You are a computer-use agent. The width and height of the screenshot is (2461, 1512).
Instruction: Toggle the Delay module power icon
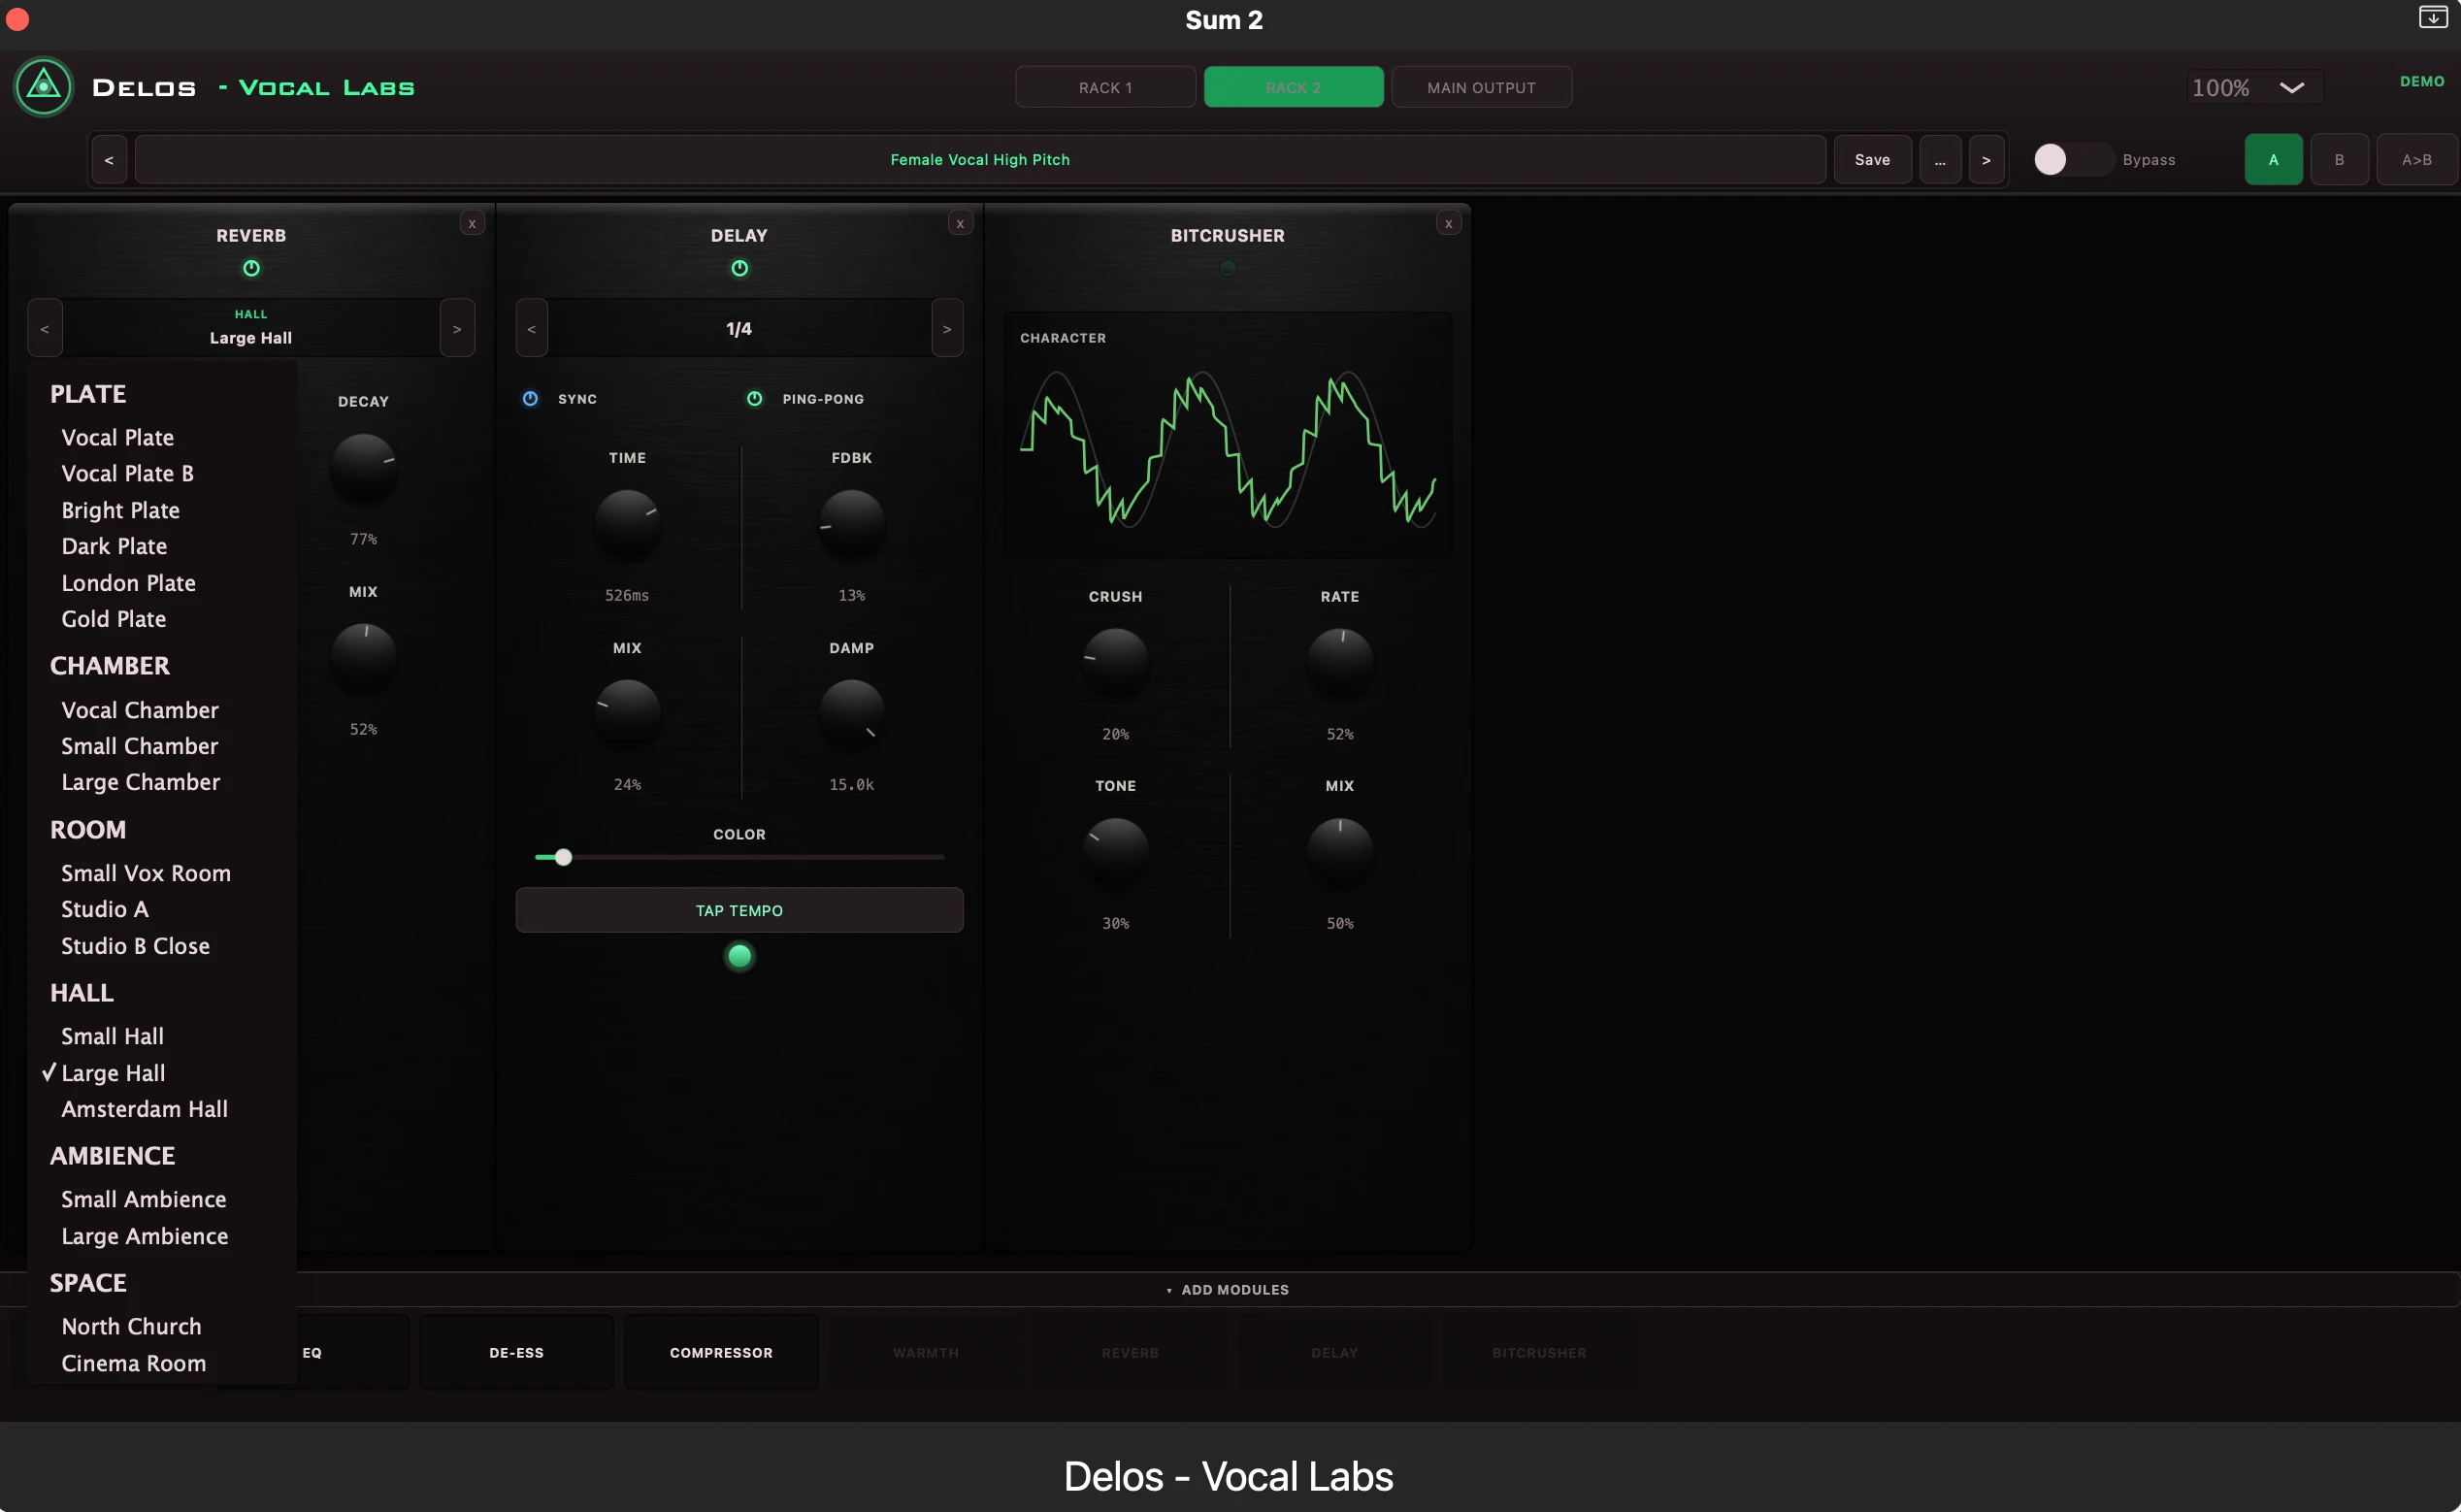click(739, 268)
